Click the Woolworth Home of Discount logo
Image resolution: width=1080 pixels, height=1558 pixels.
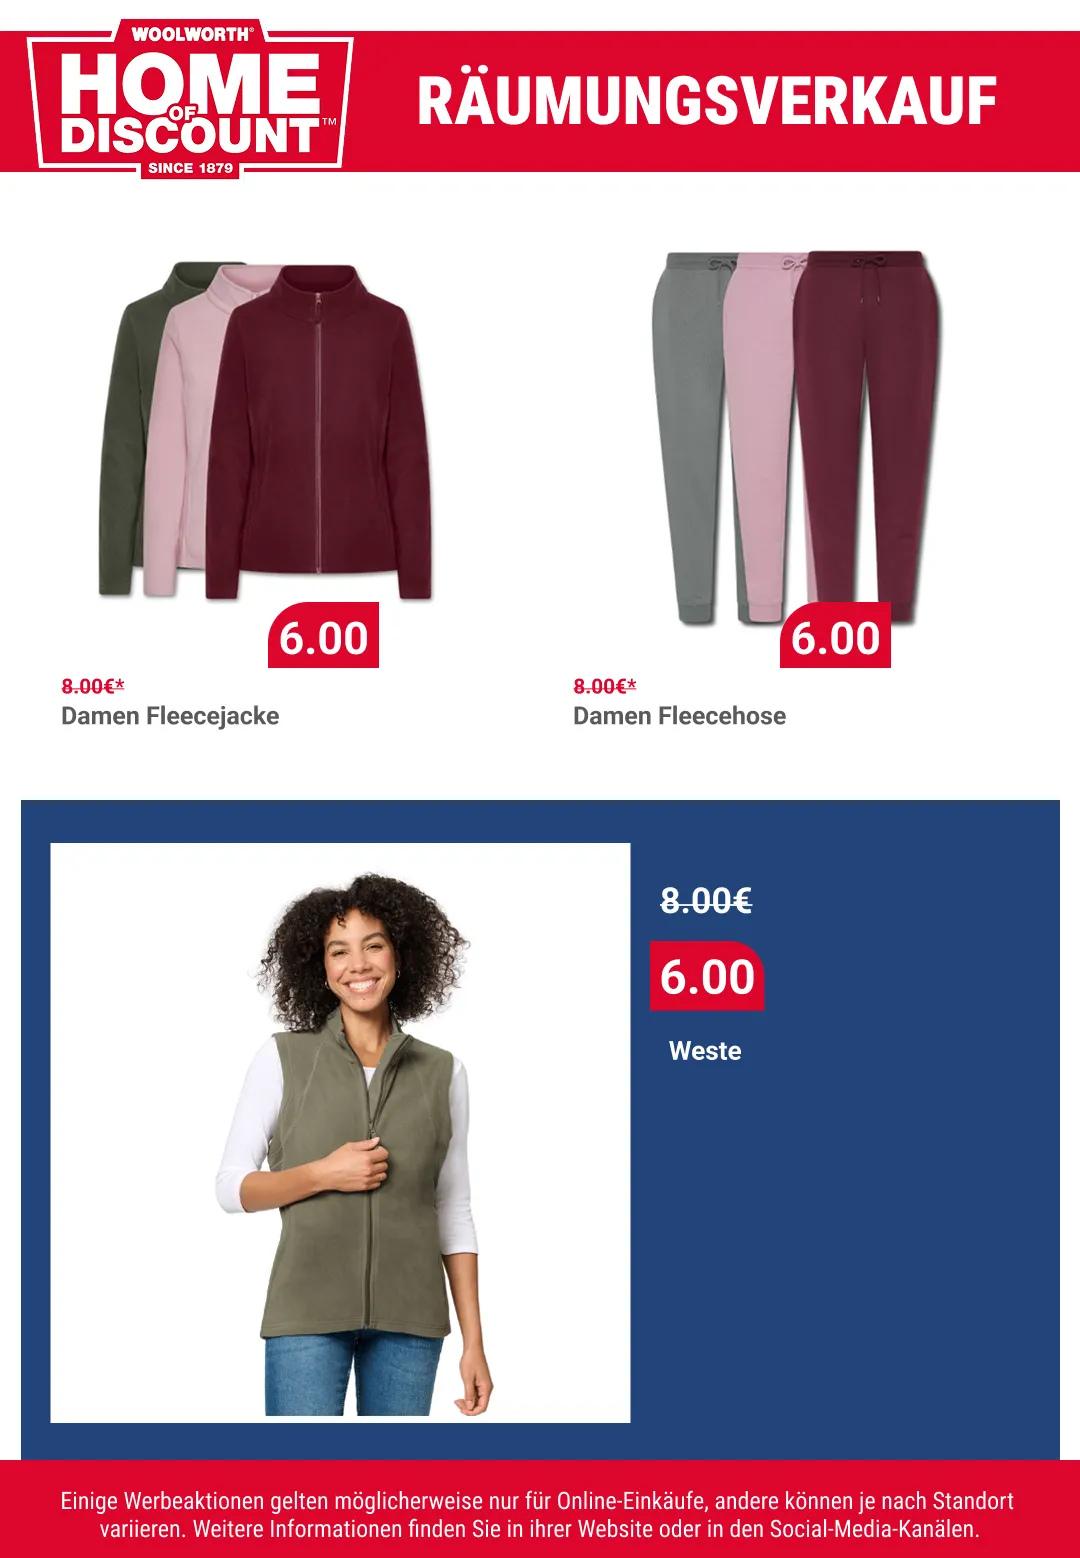[190, 99]
